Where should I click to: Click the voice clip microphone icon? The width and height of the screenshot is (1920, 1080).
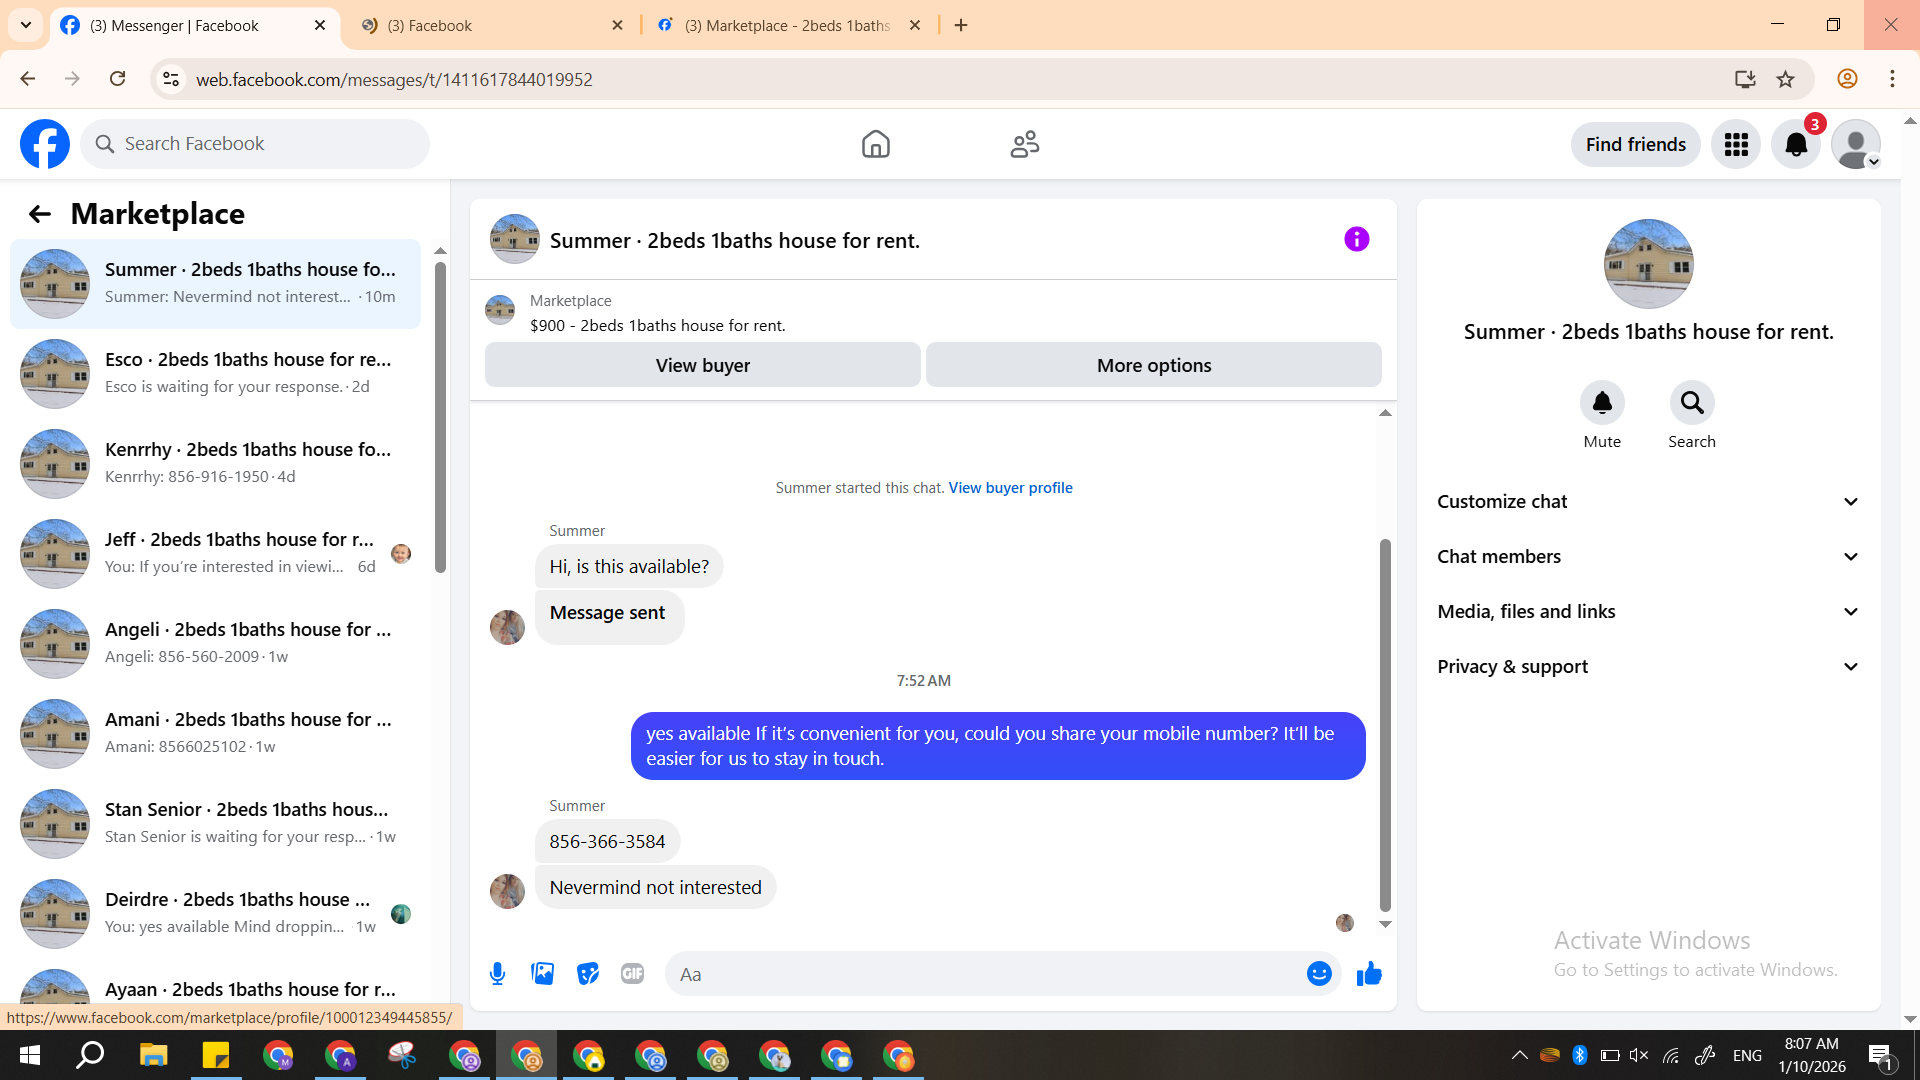(x=497, y=973)
